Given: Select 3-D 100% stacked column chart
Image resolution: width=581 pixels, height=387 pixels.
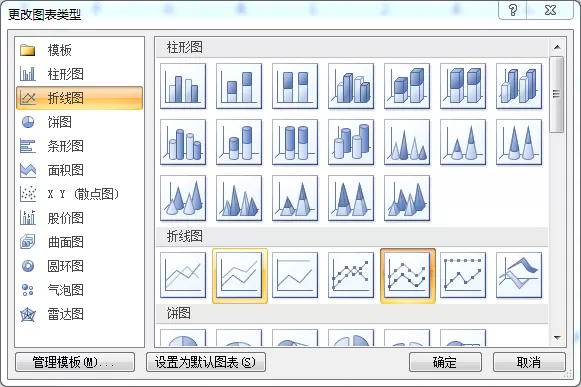Looking at the screenshot, I should pos(463,86).
